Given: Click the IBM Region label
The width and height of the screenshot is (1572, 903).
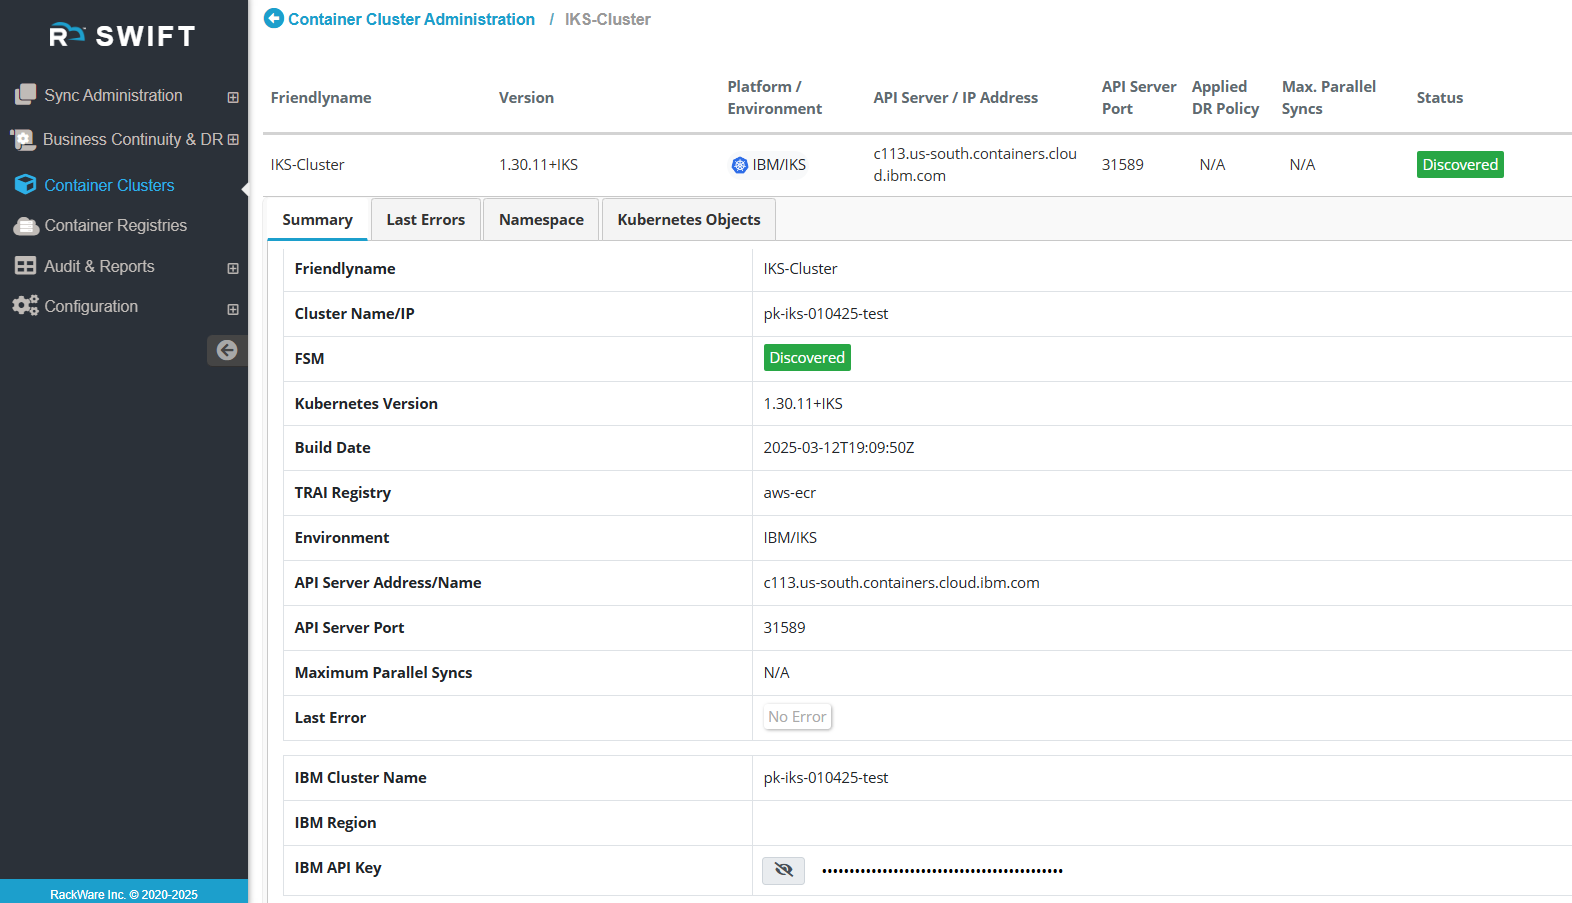Looking at the screenshot, I should [x=335, y=823].
